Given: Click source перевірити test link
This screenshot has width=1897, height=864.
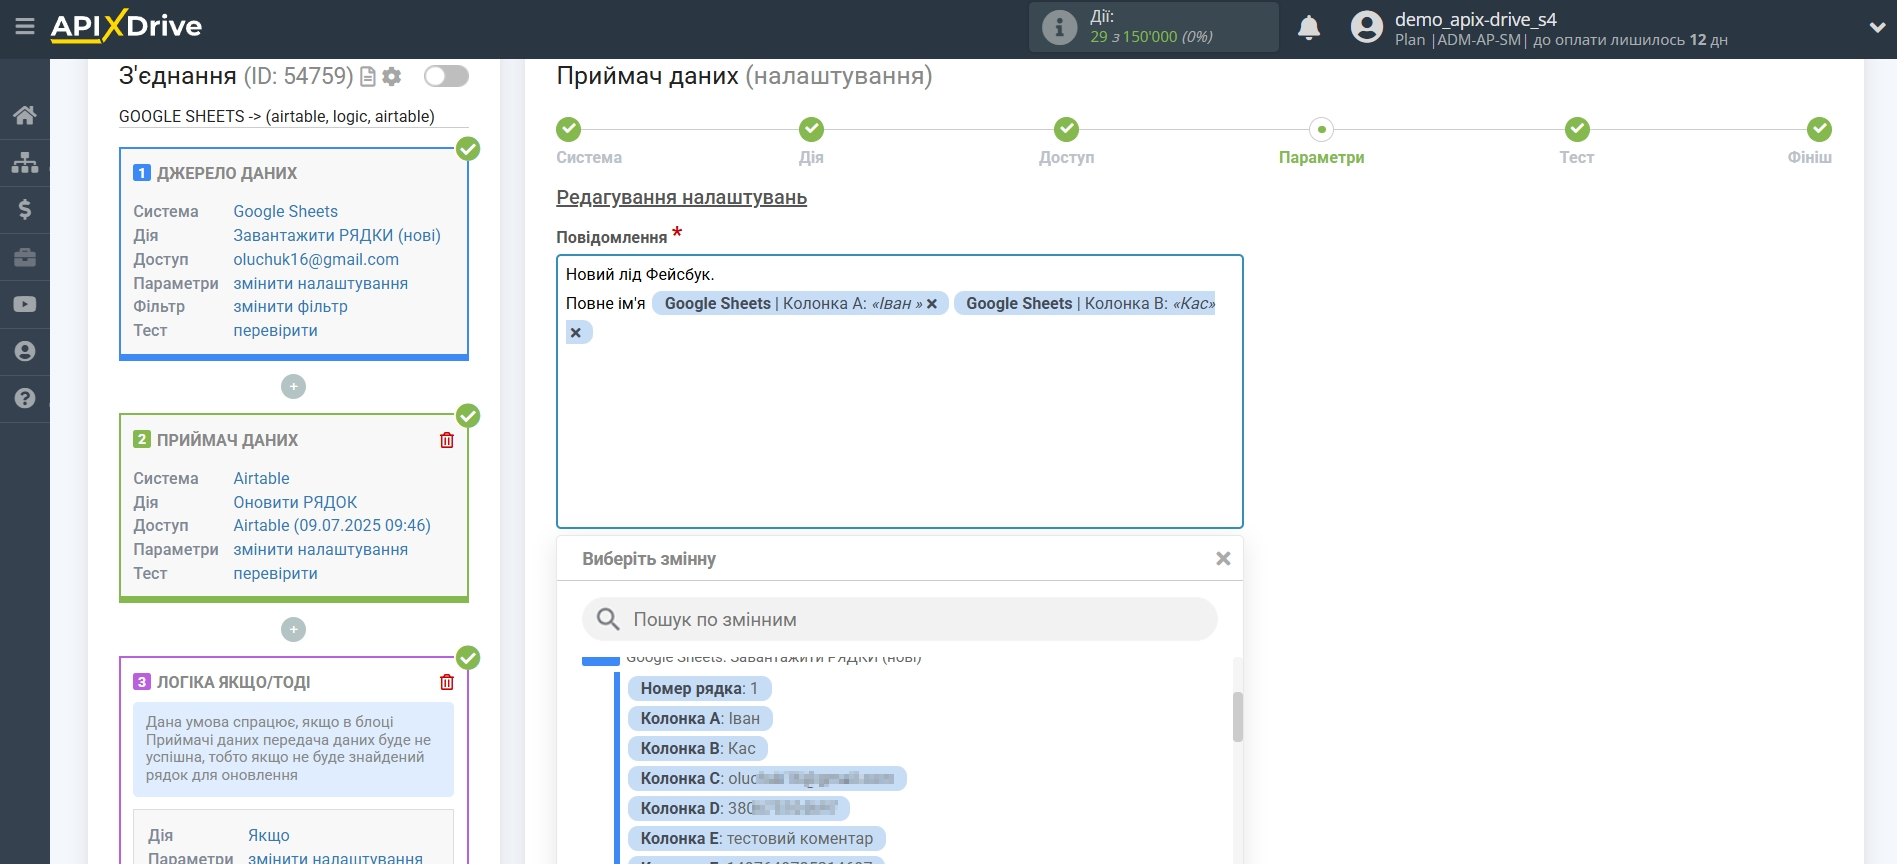Looking at the screenshot, I should (x=275, y=330).
